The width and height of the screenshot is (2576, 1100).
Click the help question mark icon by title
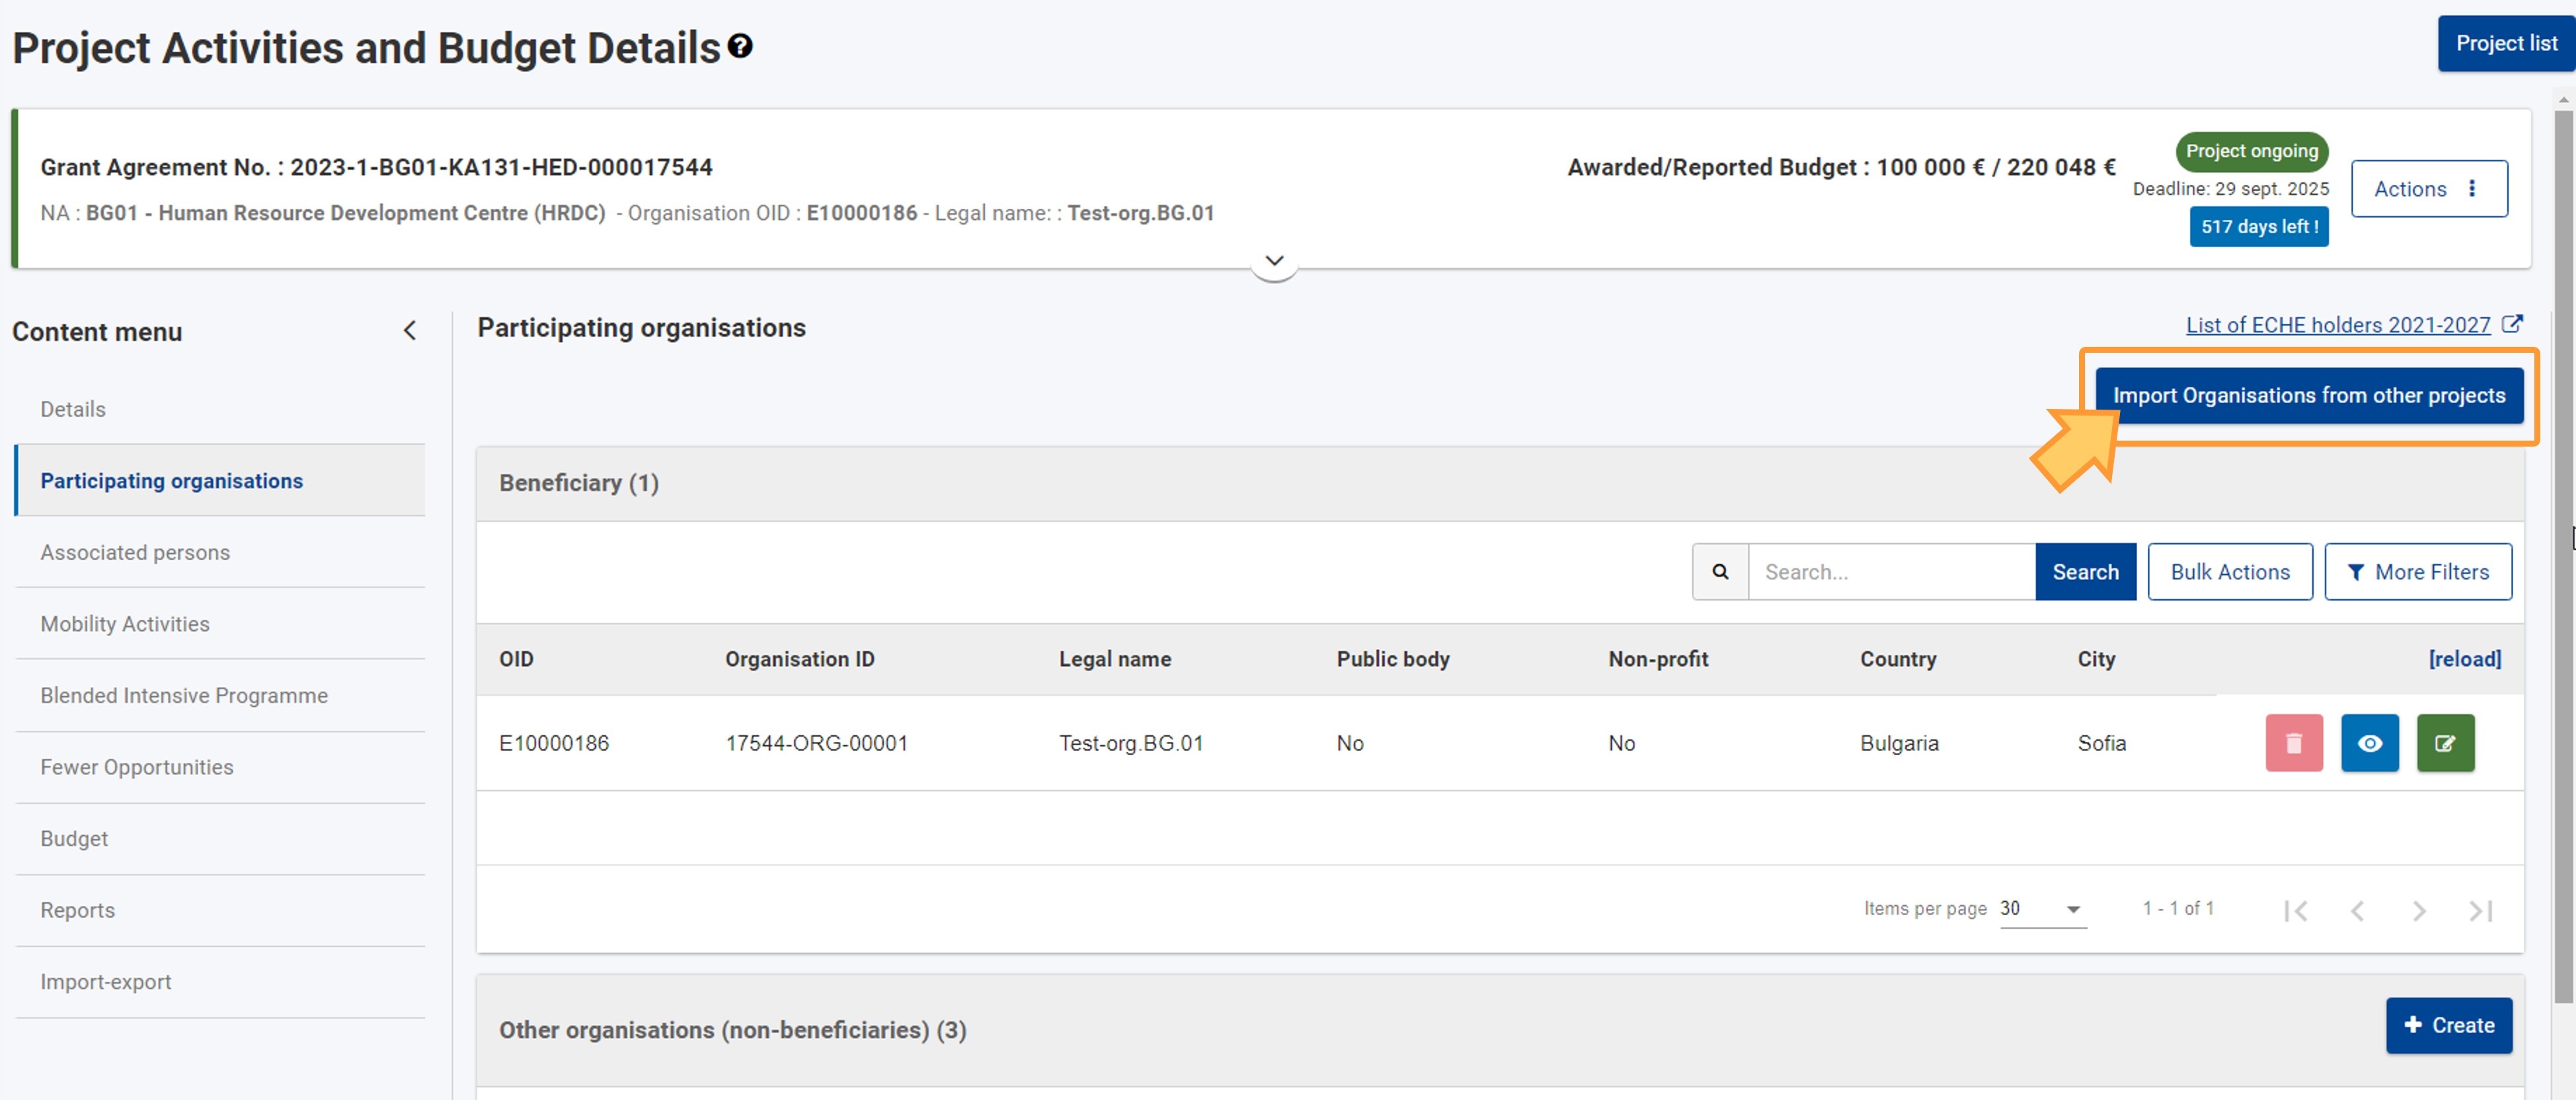pyautogui.click(x=740, y=46)
